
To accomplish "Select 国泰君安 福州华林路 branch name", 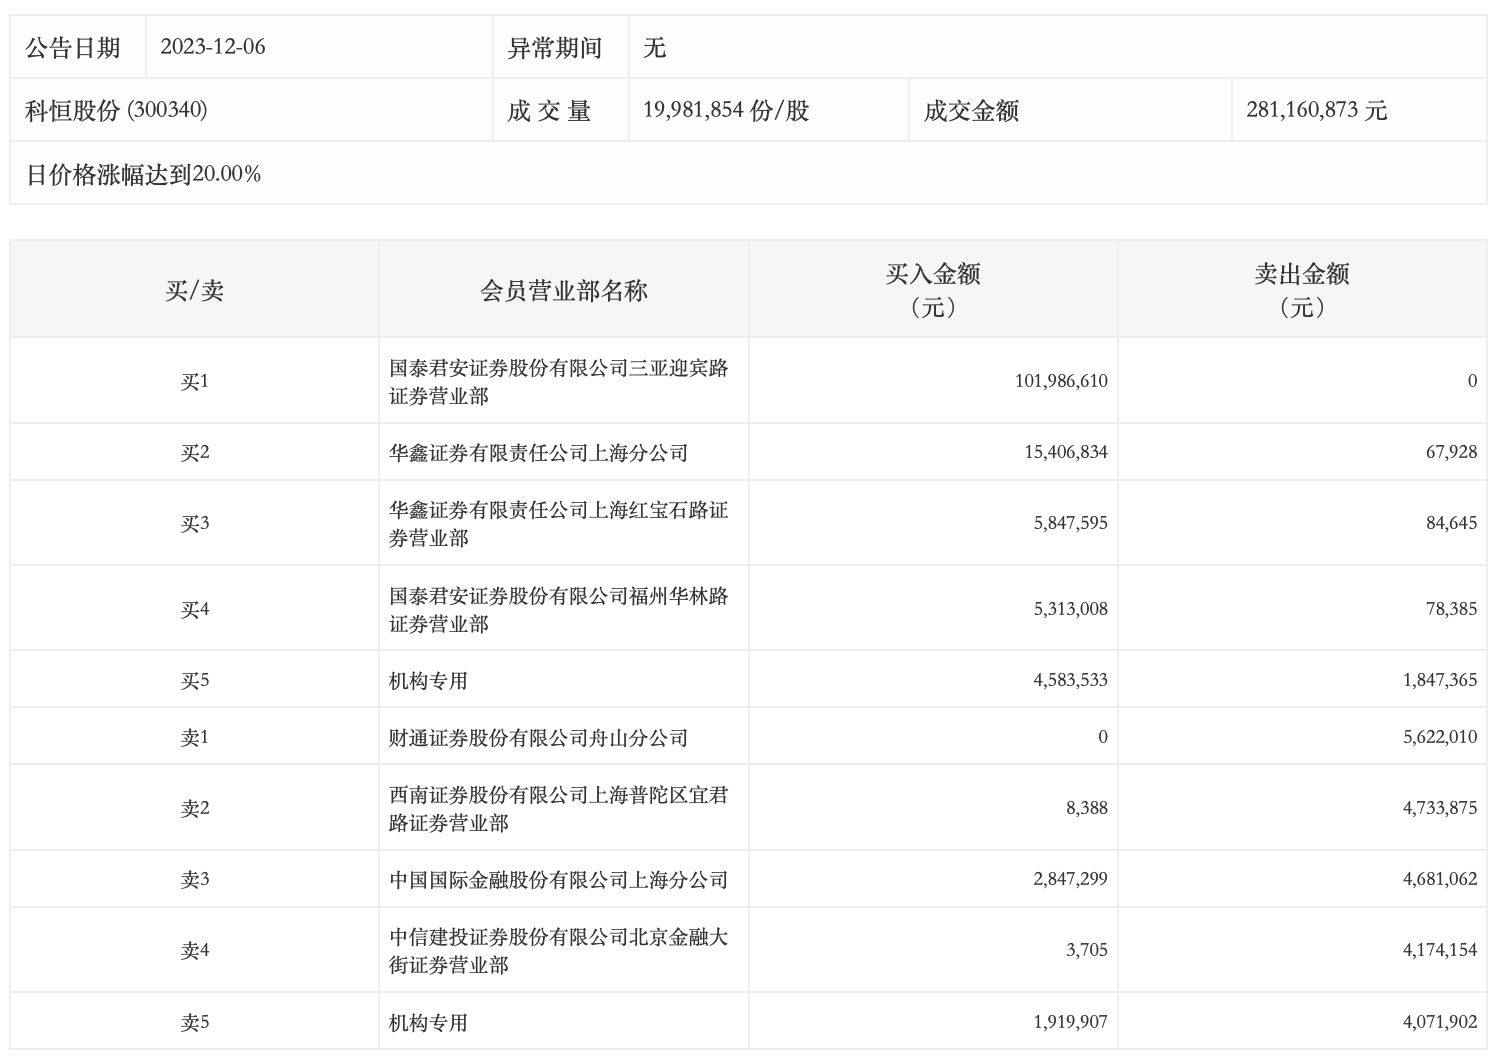I will click(558, 610).
